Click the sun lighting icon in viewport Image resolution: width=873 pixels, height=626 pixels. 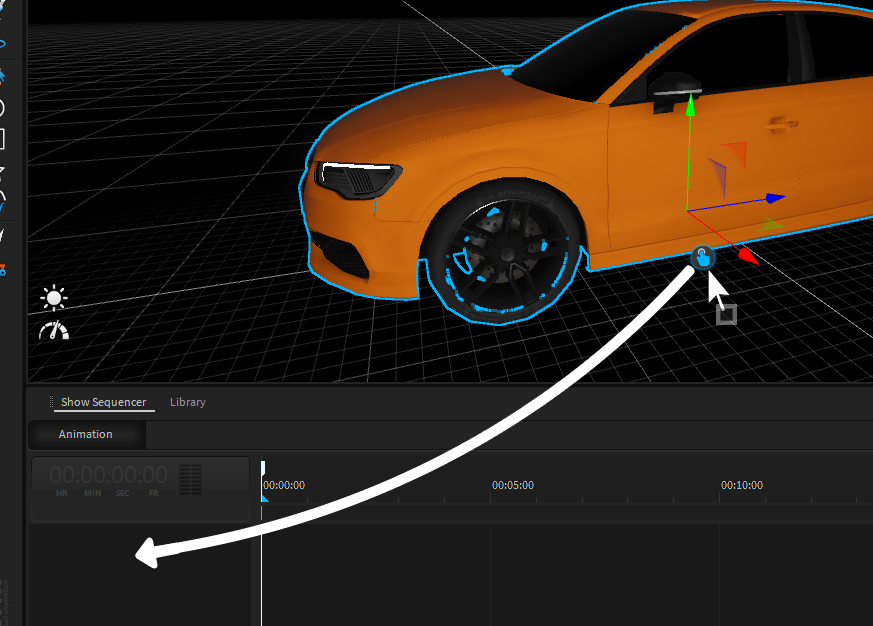[53, 298]
